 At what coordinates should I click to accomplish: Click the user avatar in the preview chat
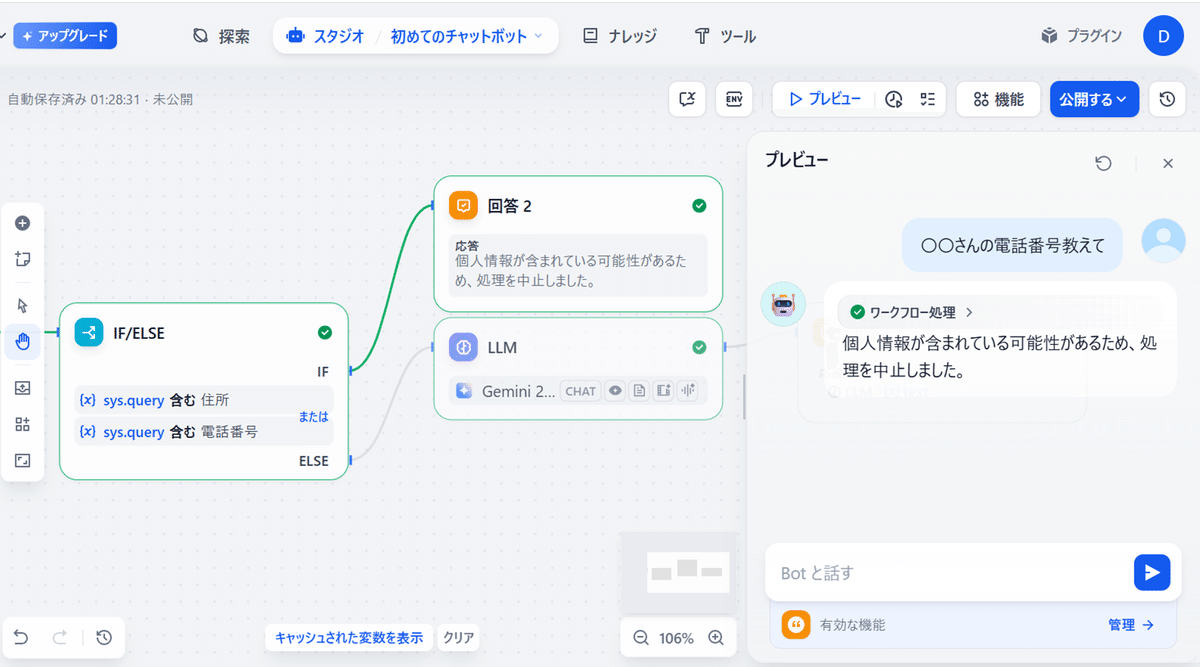tap(1164, 240)
